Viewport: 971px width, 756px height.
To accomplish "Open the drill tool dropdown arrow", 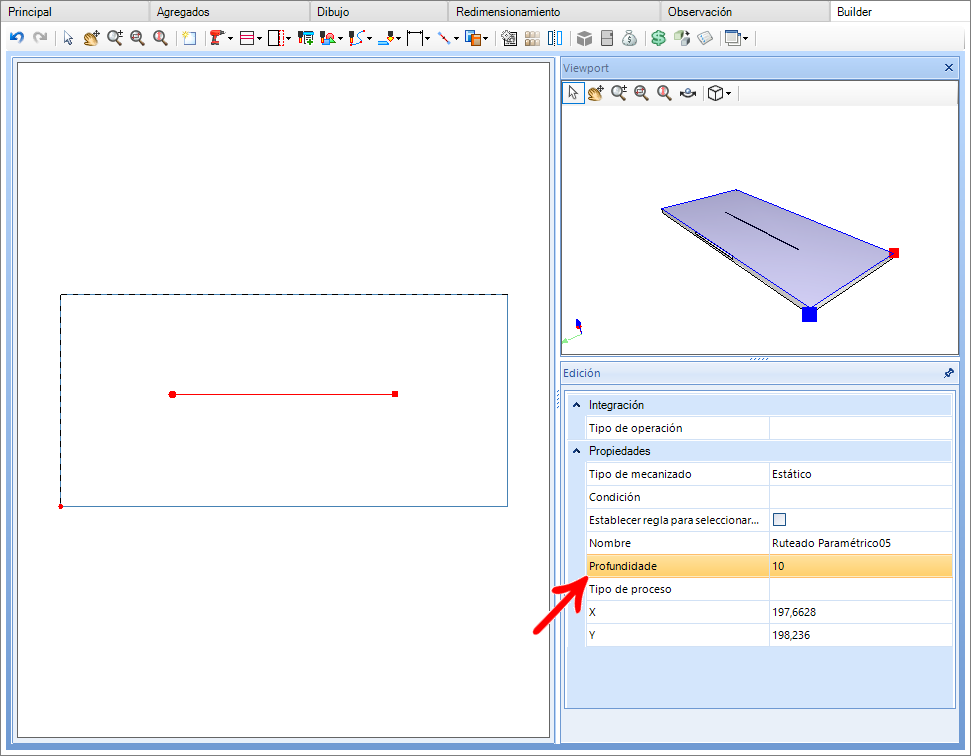I will 230,38.
